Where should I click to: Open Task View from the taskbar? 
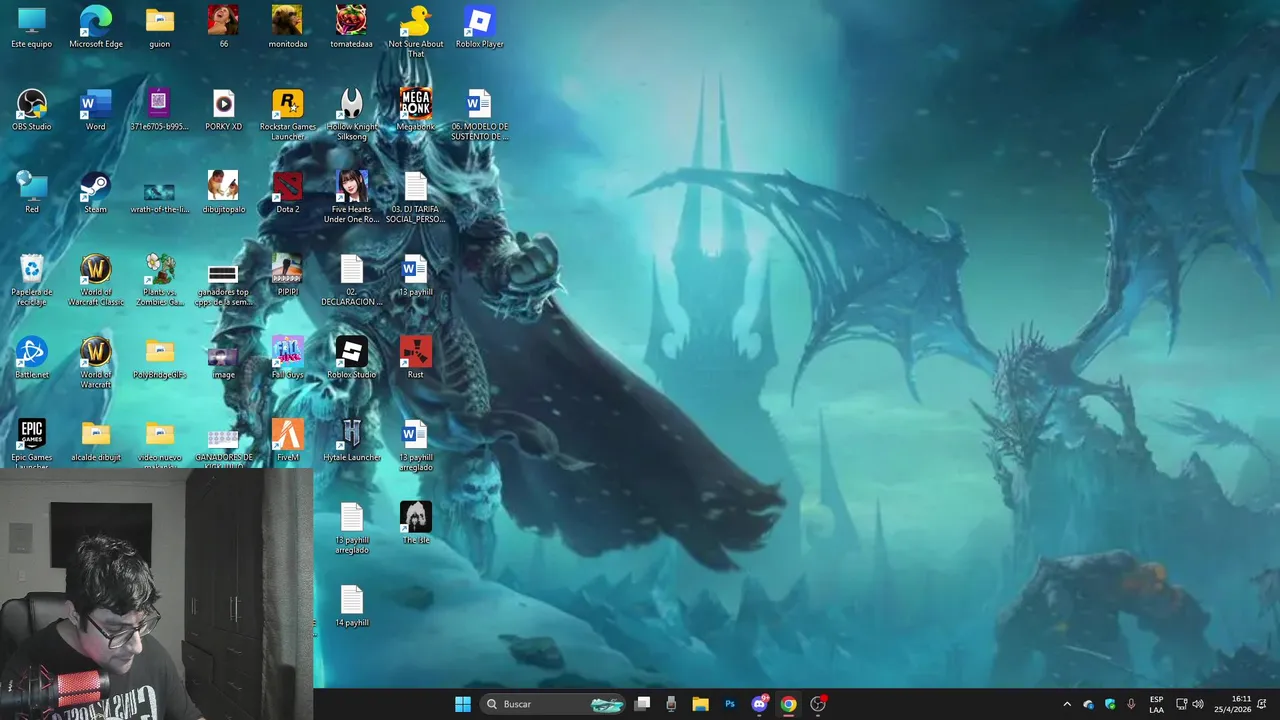643,704
